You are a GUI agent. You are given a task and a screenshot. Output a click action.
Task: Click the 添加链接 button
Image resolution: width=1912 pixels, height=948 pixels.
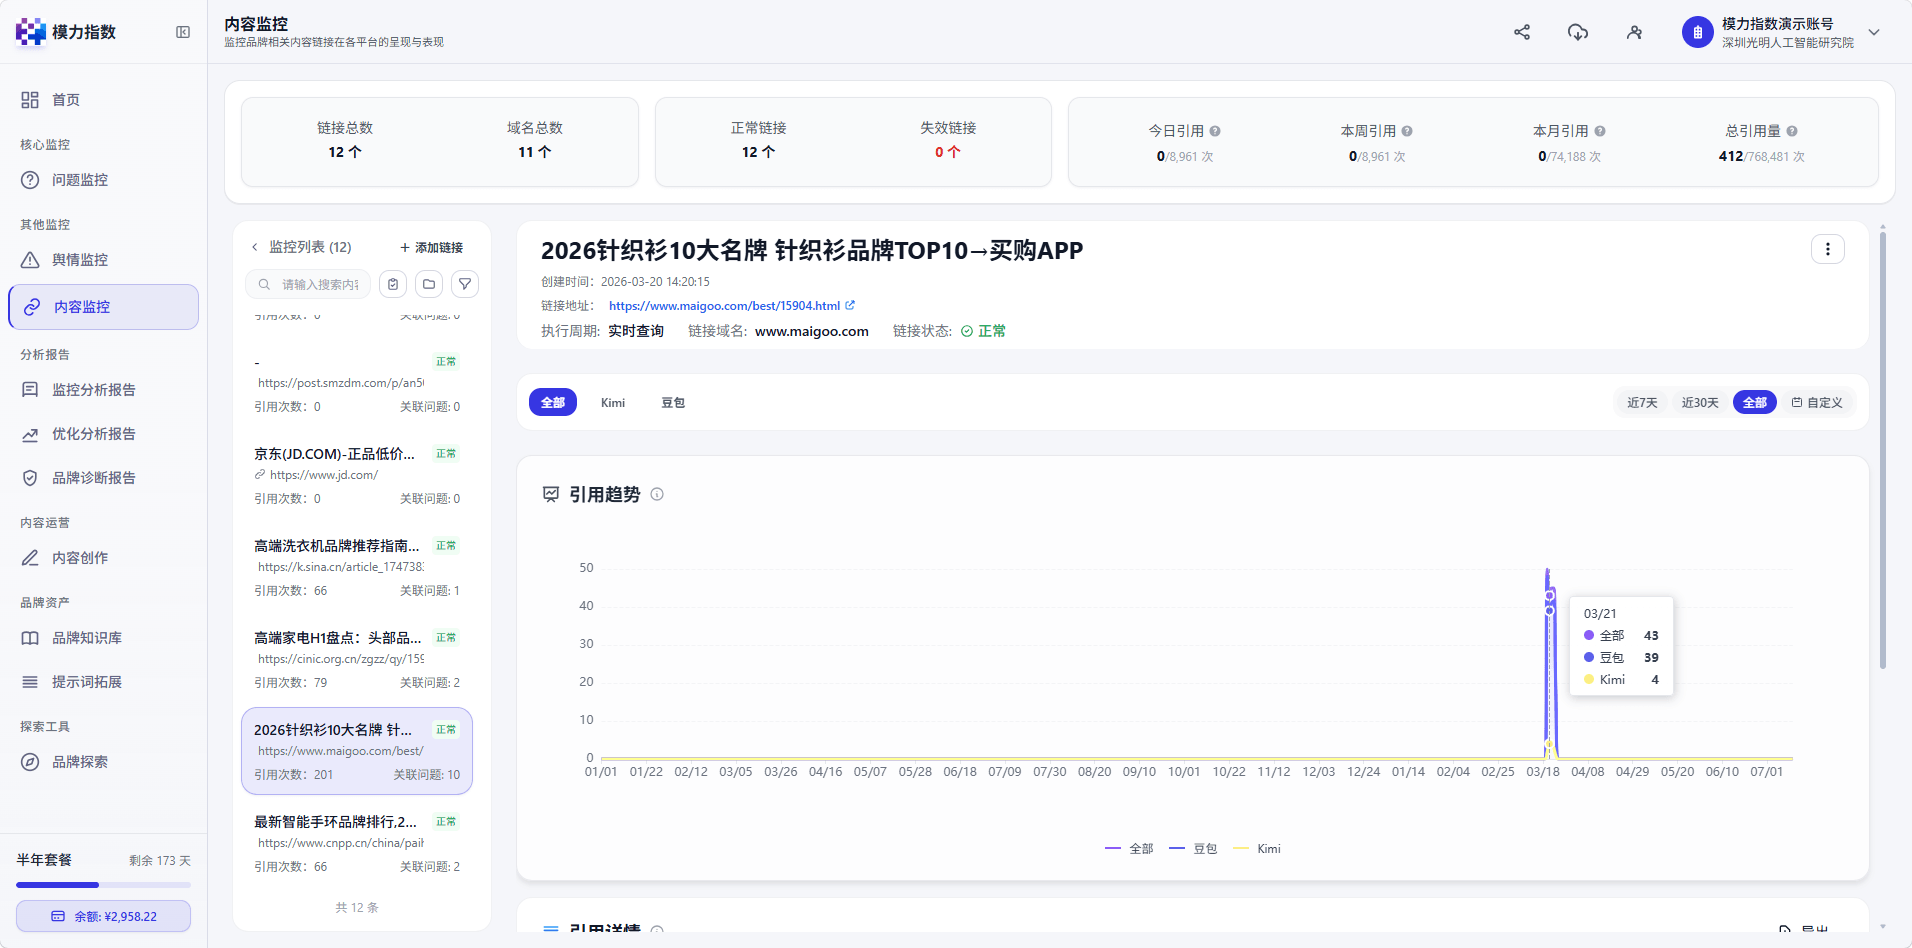click(431, 247)
